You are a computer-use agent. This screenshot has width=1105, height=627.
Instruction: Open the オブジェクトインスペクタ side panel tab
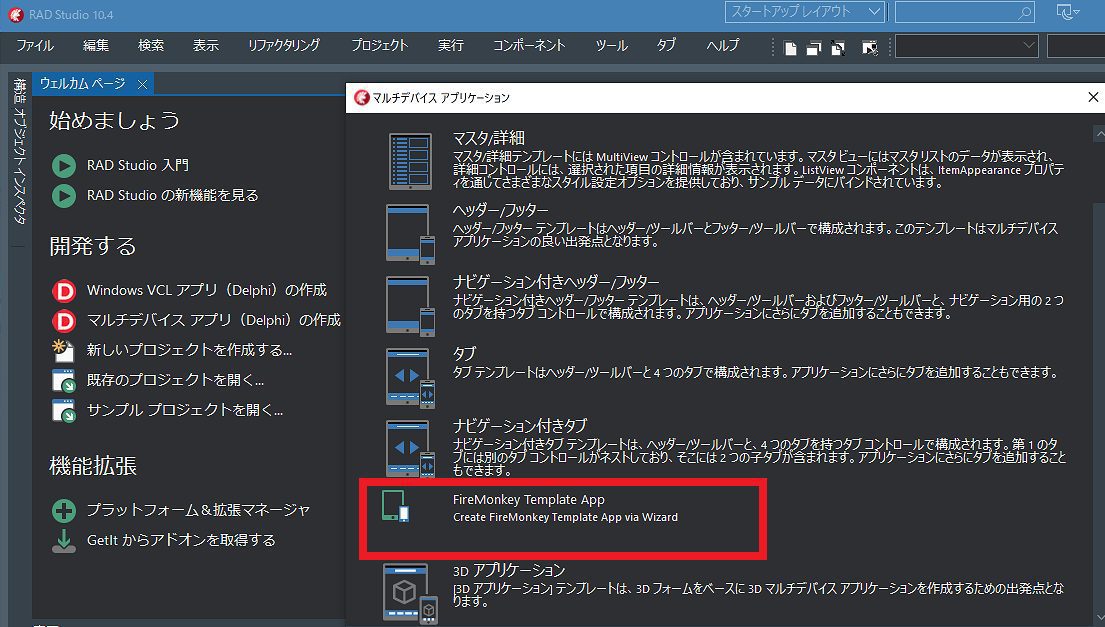(x=19, y=167)
